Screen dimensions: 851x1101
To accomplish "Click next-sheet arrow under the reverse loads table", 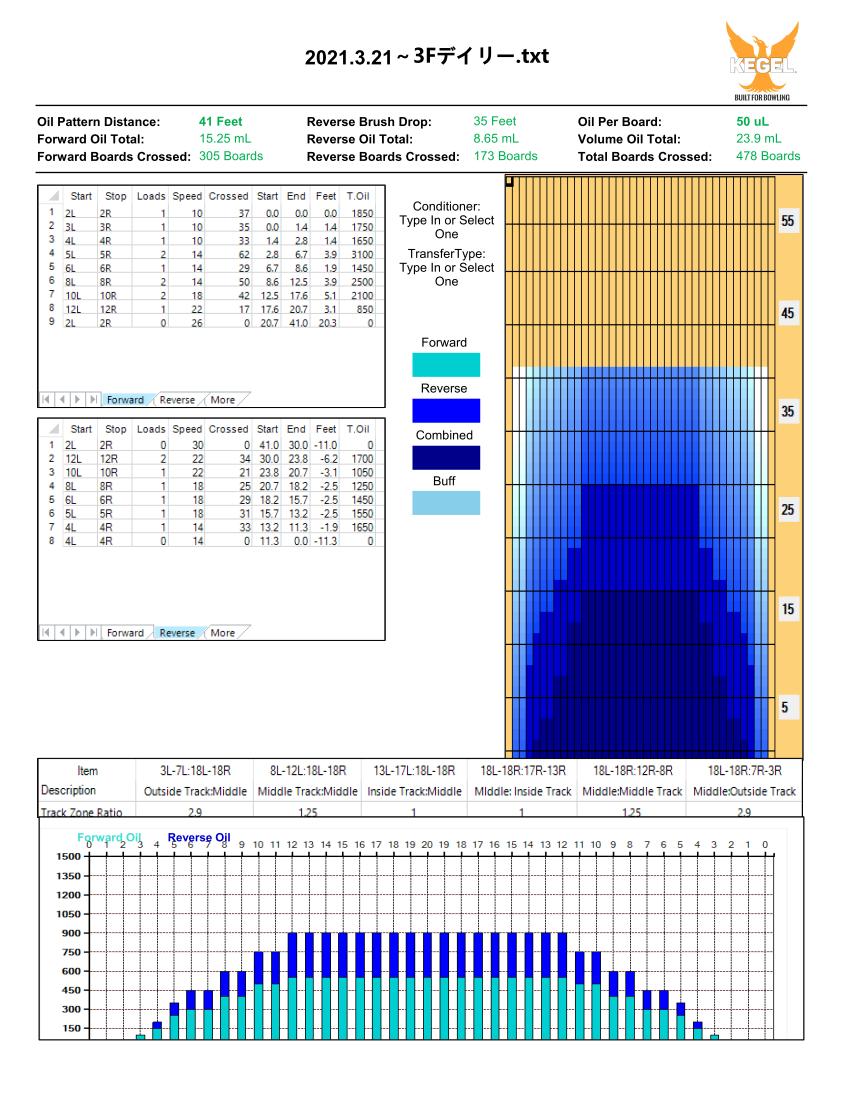I will click(x=77, y=633).
